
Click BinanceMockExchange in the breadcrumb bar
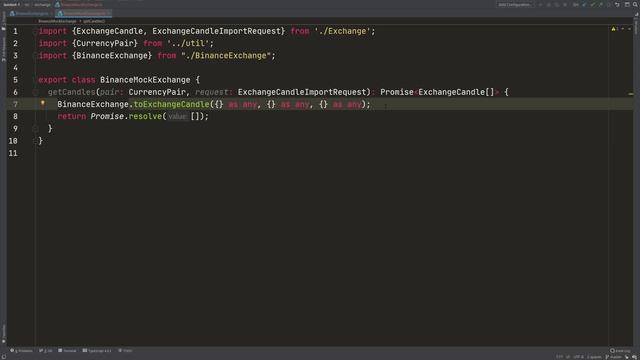[57, 21]
